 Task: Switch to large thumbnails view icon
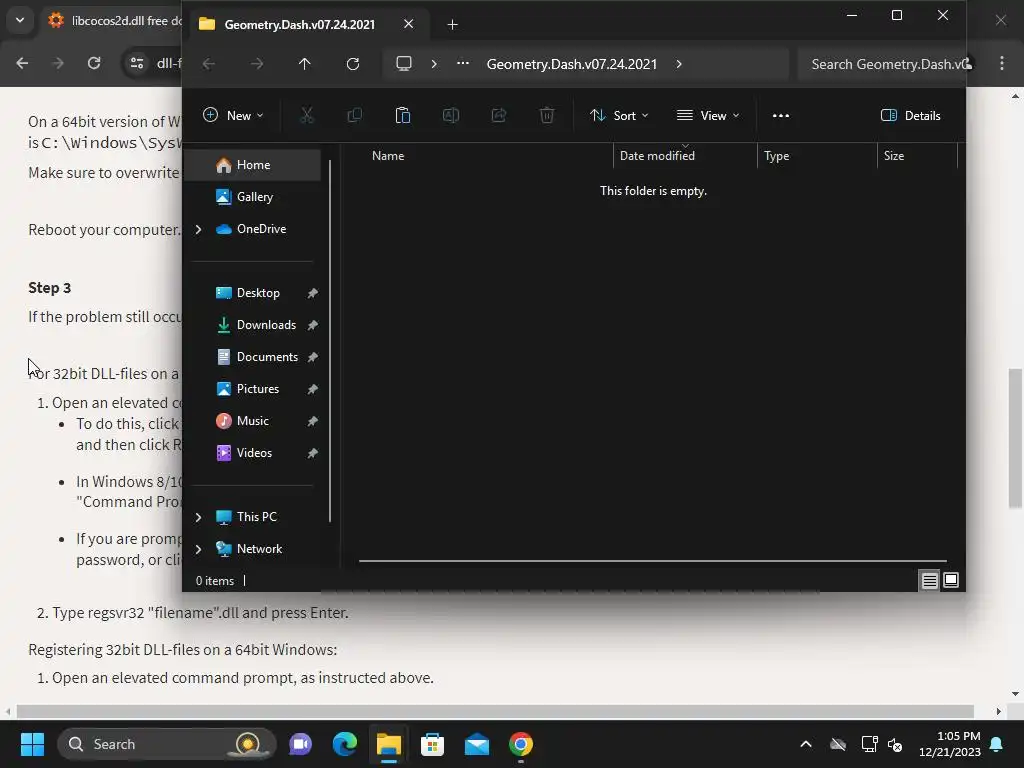coord(951,580)
